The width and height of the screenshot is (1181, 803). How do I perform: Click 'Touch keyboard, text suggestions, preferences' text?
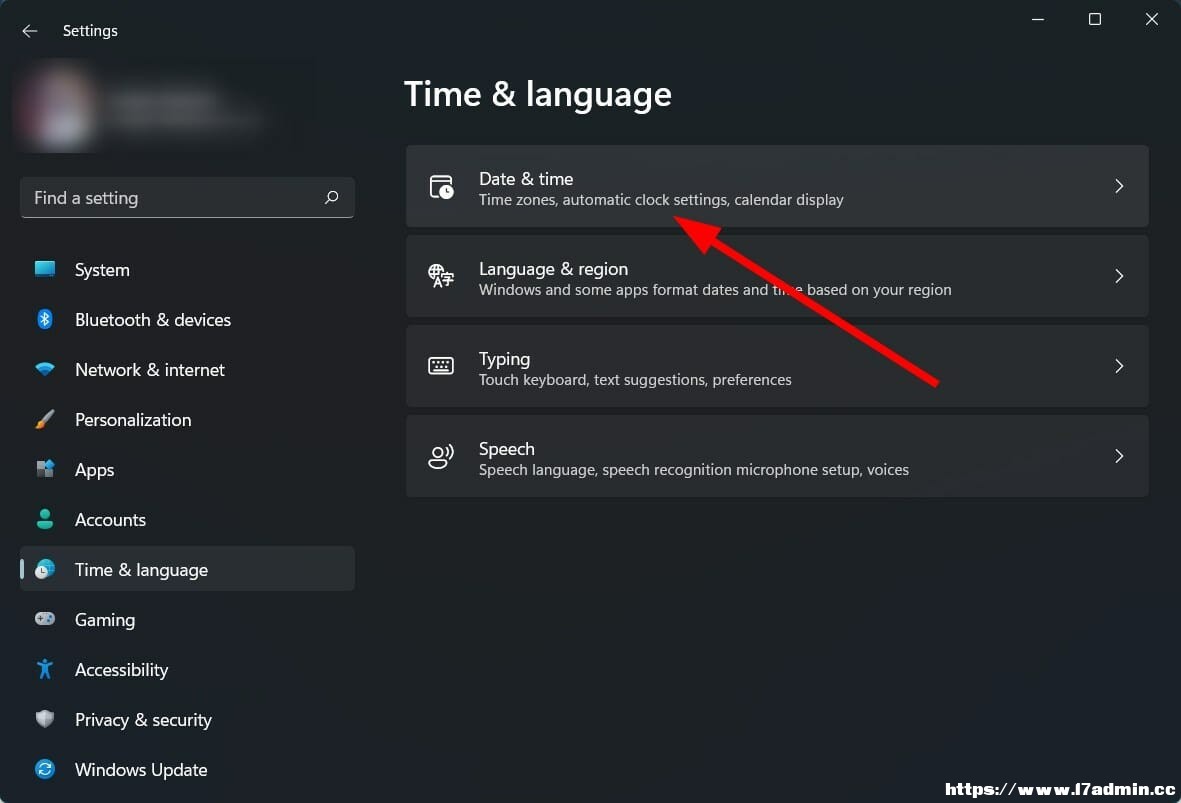[635, 380]
